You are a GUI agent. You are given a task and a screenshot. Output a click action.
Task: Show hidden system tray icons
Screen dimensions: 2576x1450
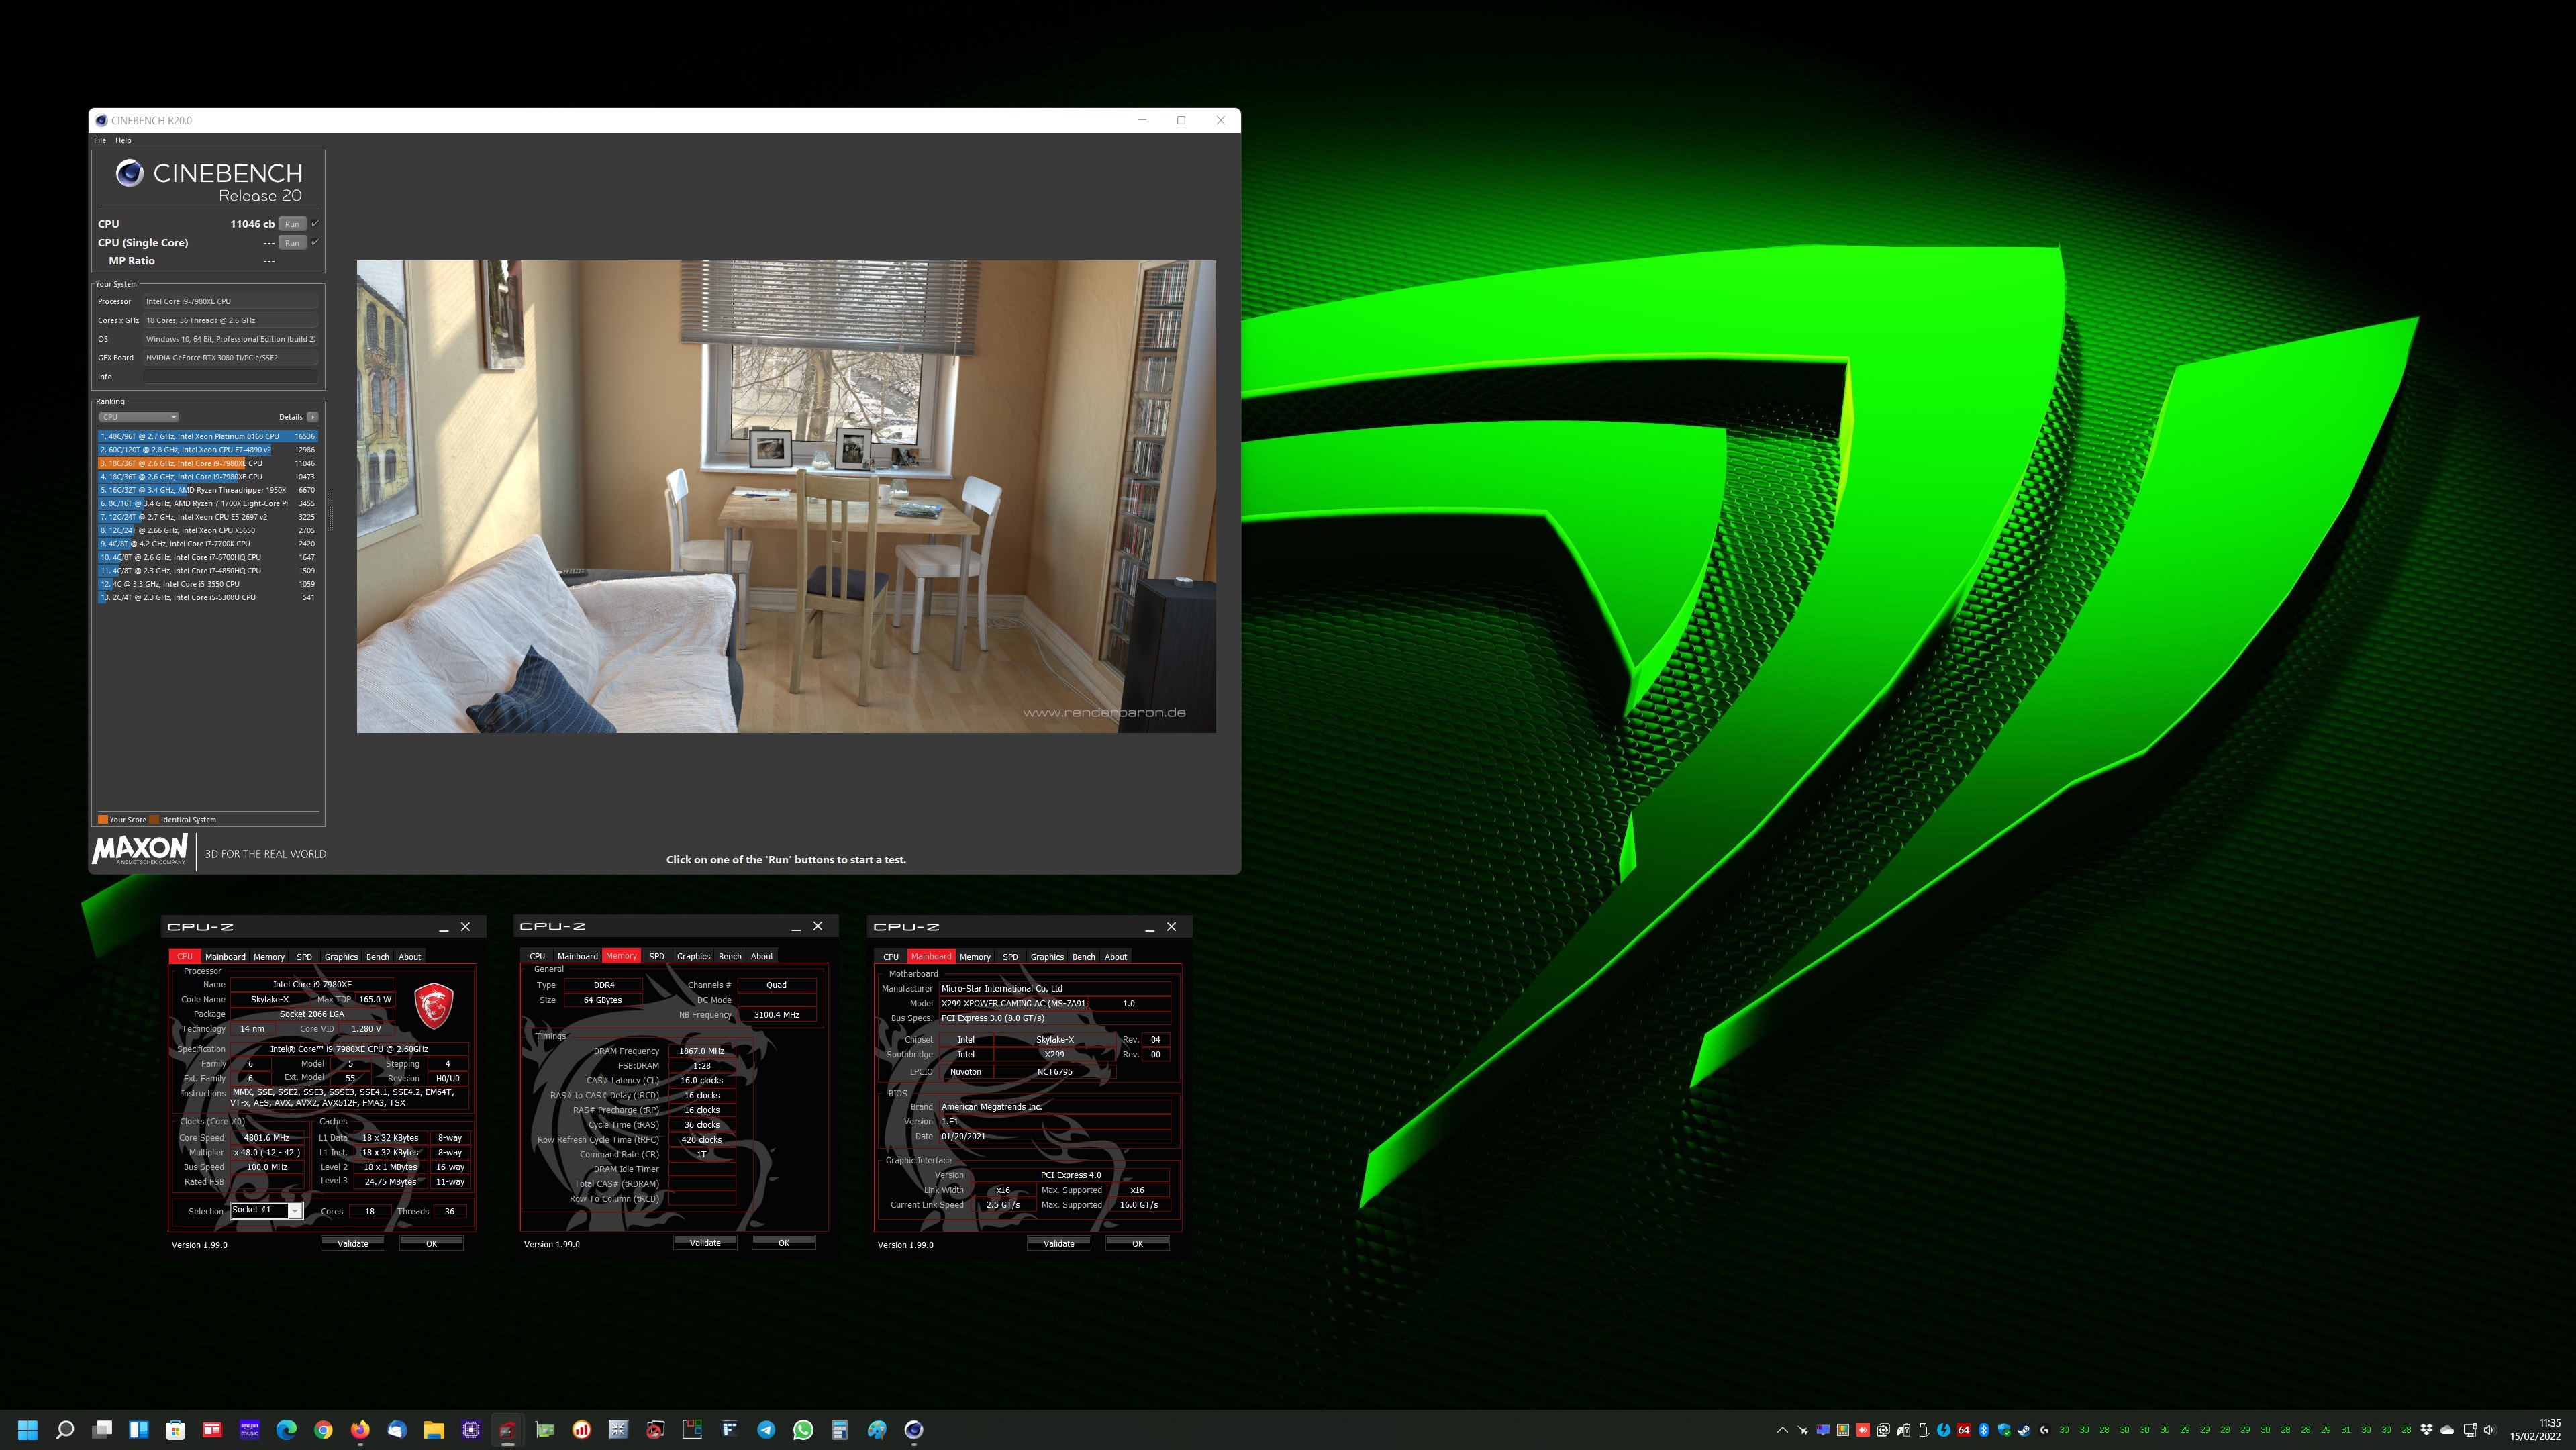click(x=1782, y=1430)
